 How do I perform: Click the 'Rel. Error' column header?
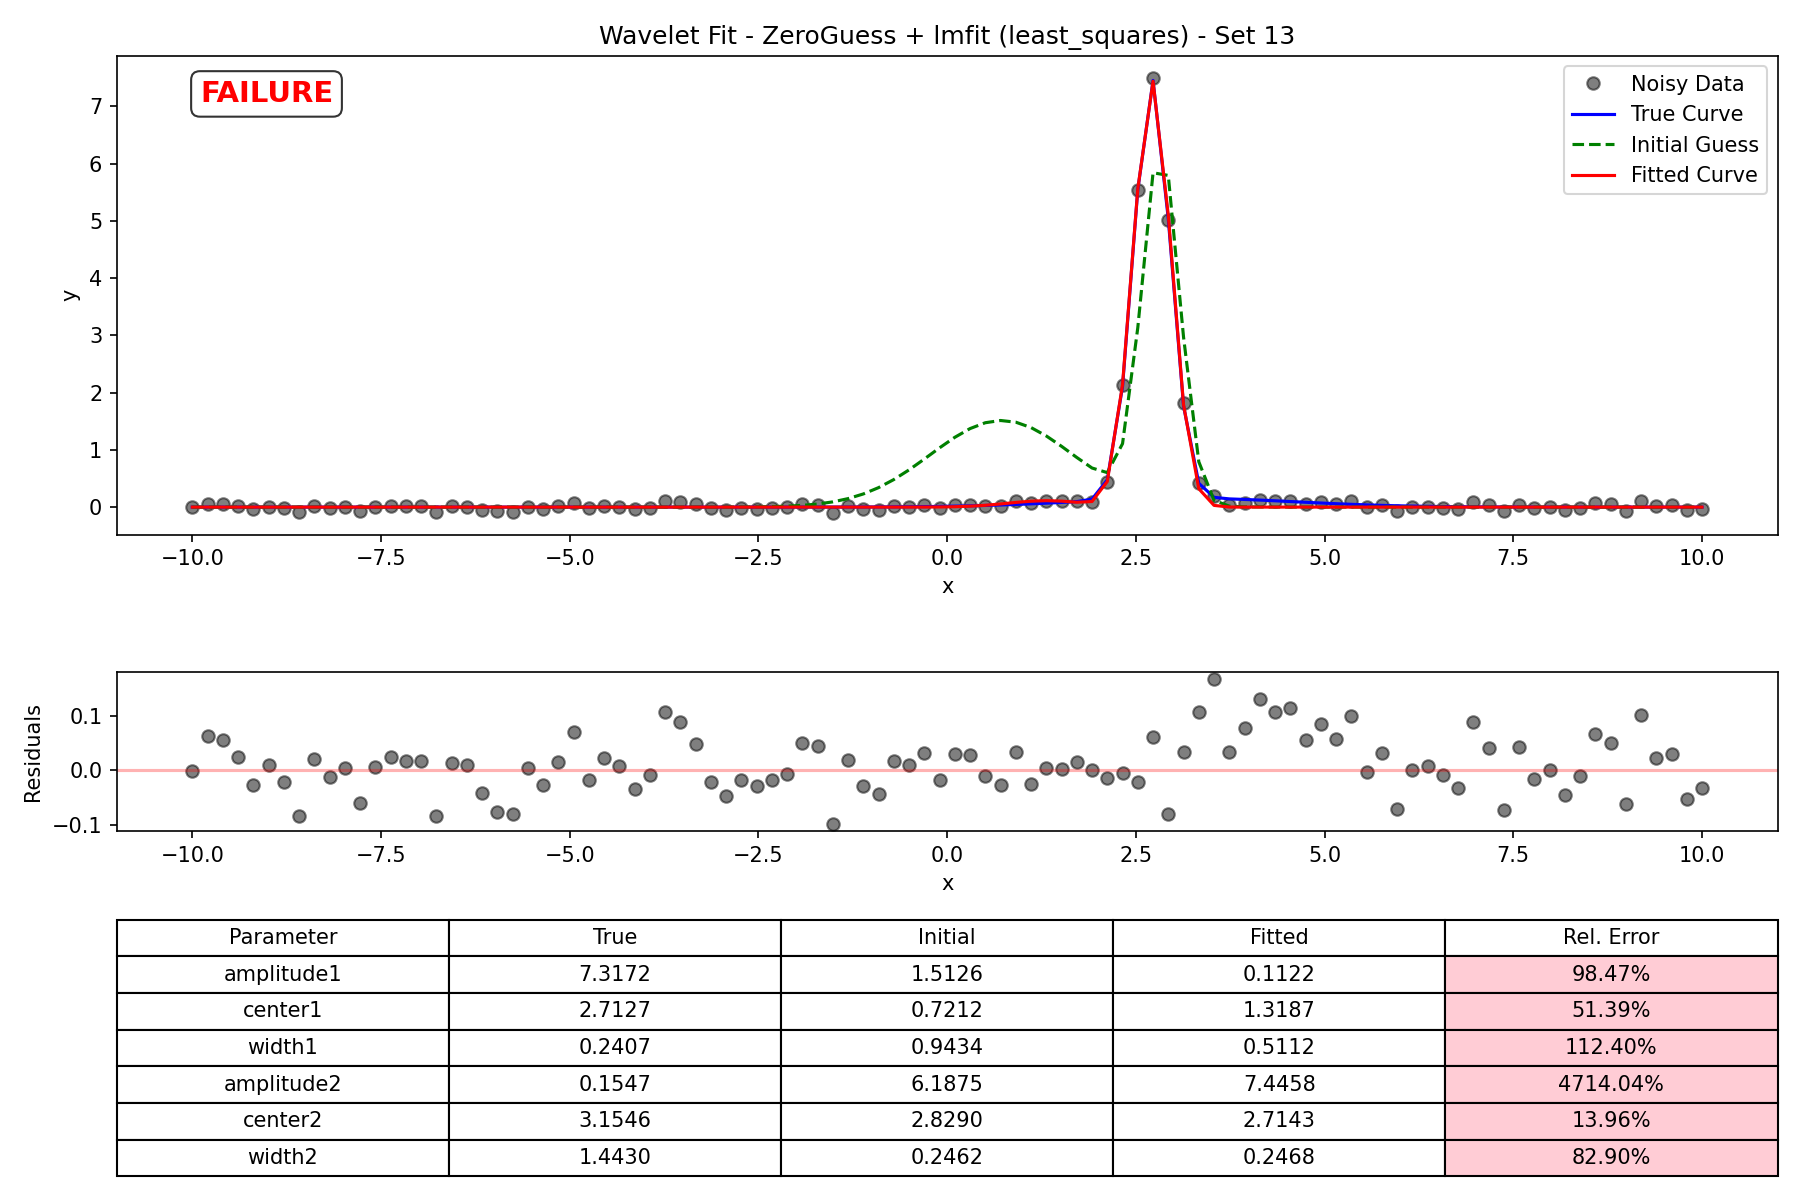[x=1611, y=937]
